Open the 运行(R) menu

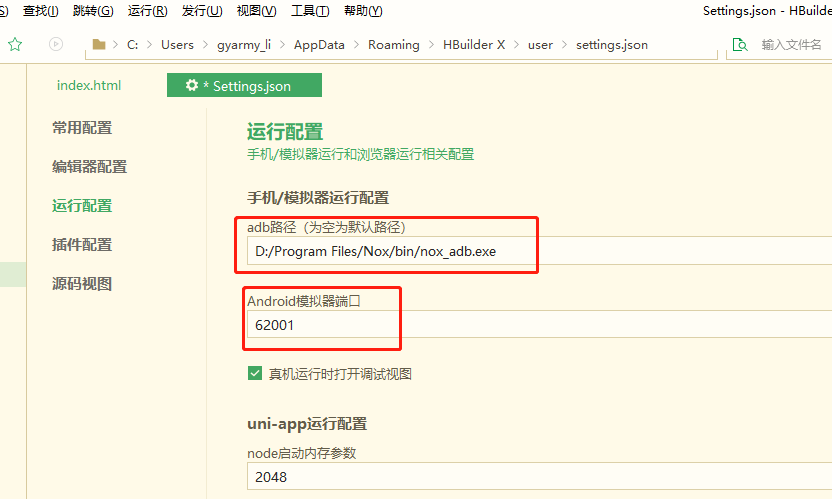[148, 11]
